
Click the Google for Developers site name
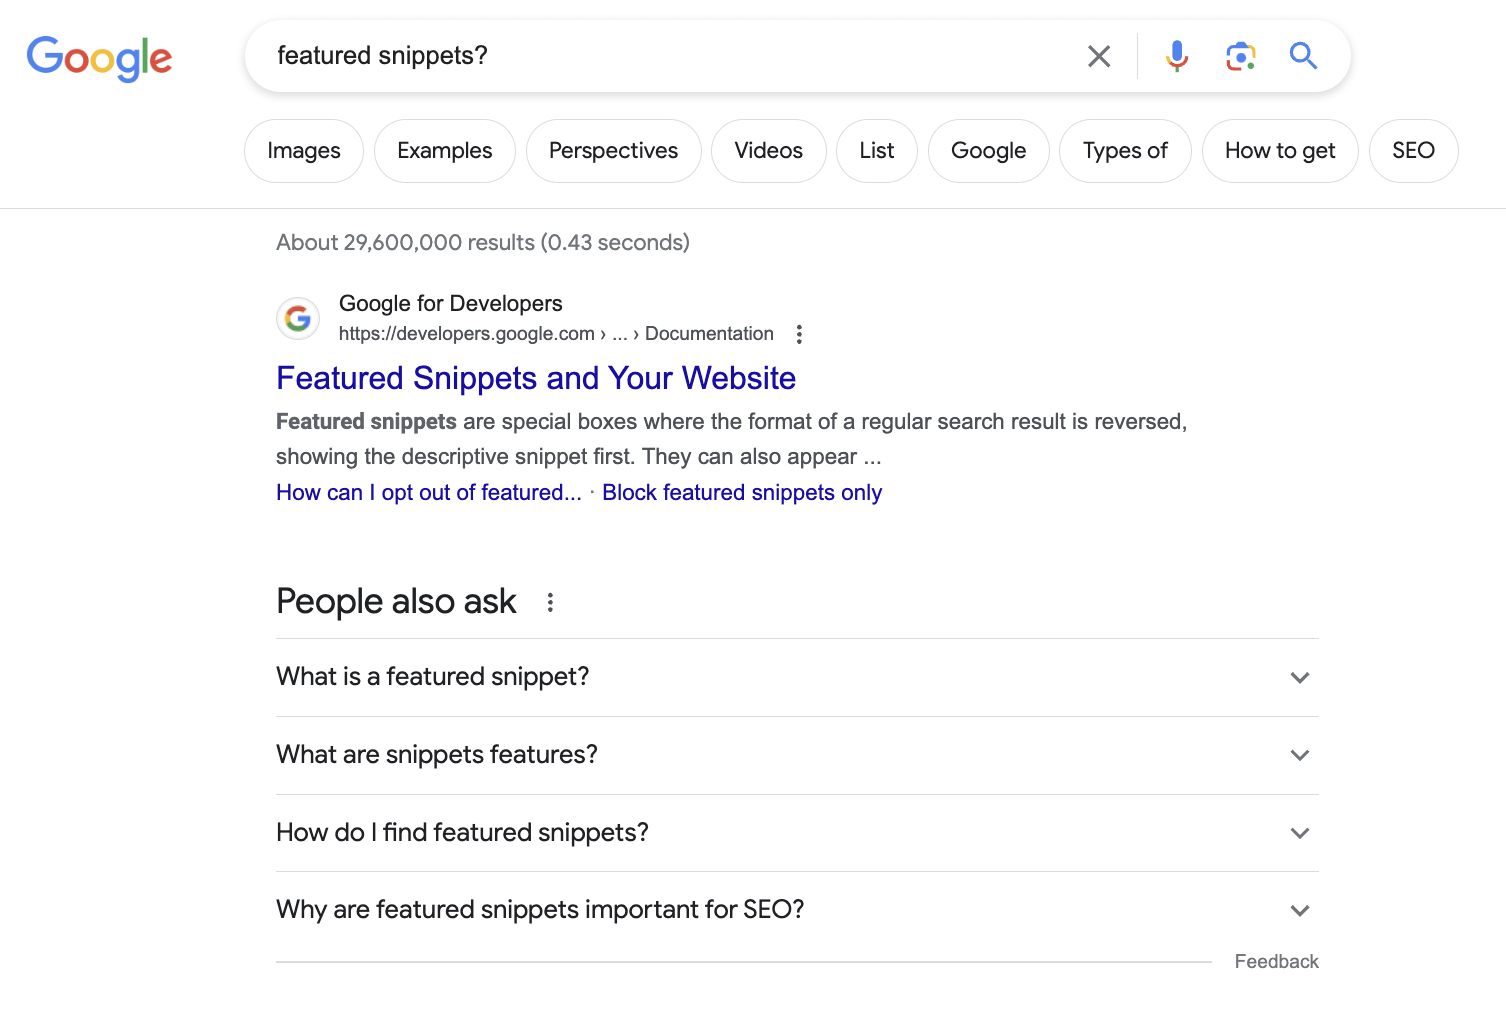click(x=451, y=303)
